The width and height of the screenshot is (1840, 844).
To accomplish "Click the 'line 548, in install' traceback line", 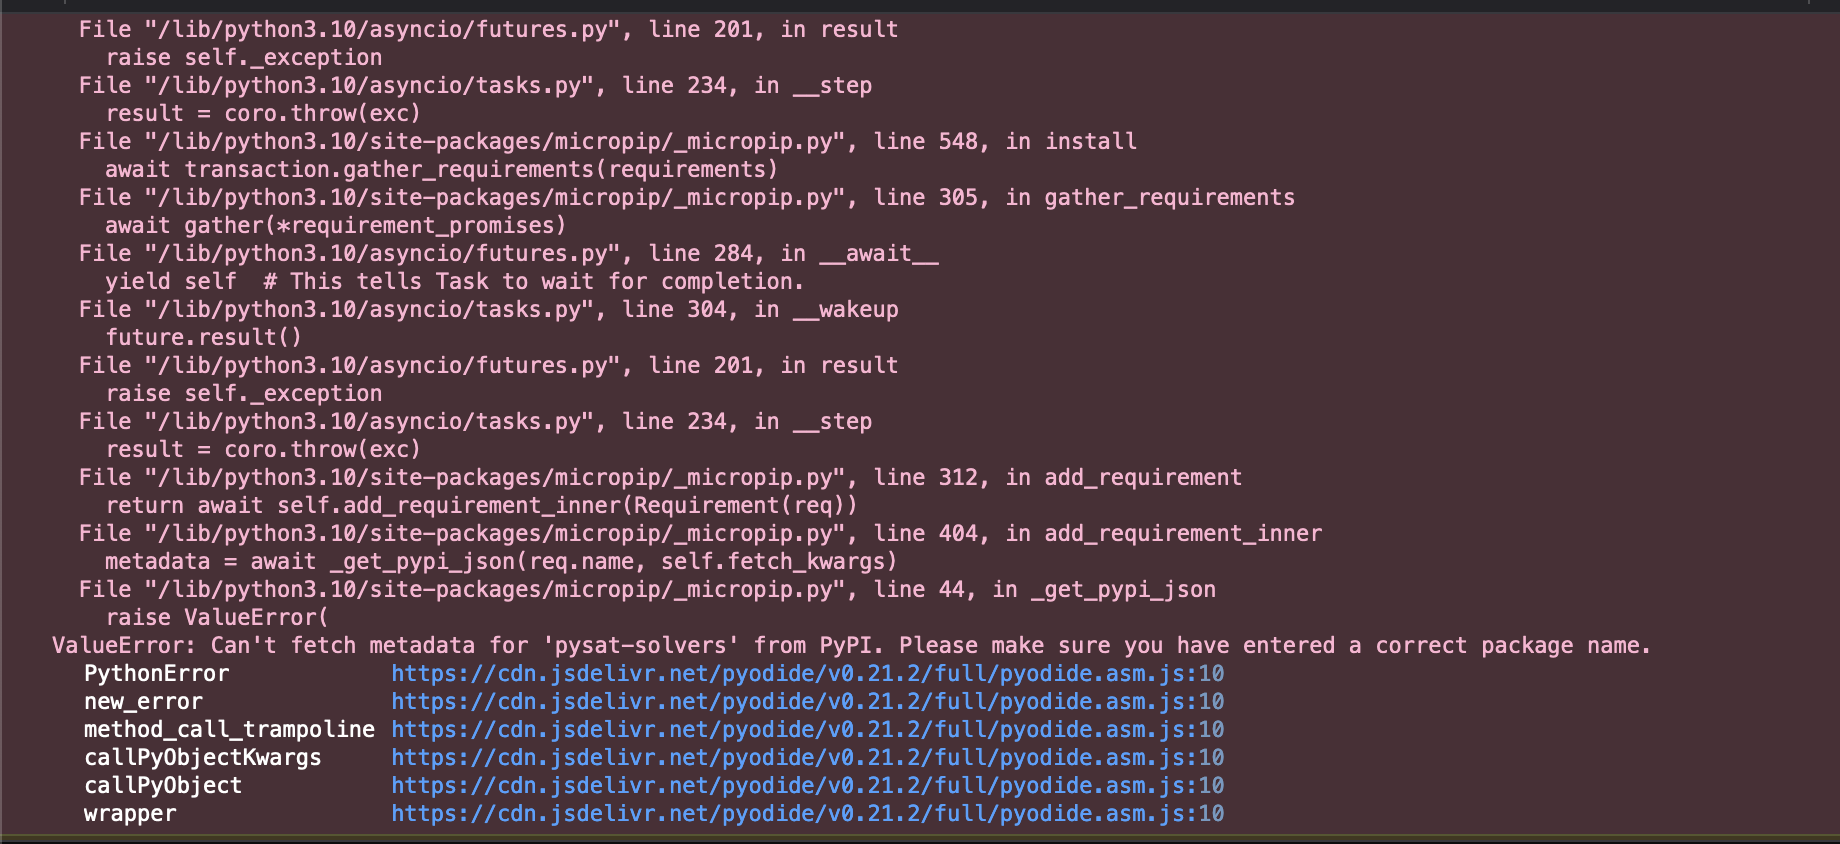I will [x=607, y=142].
